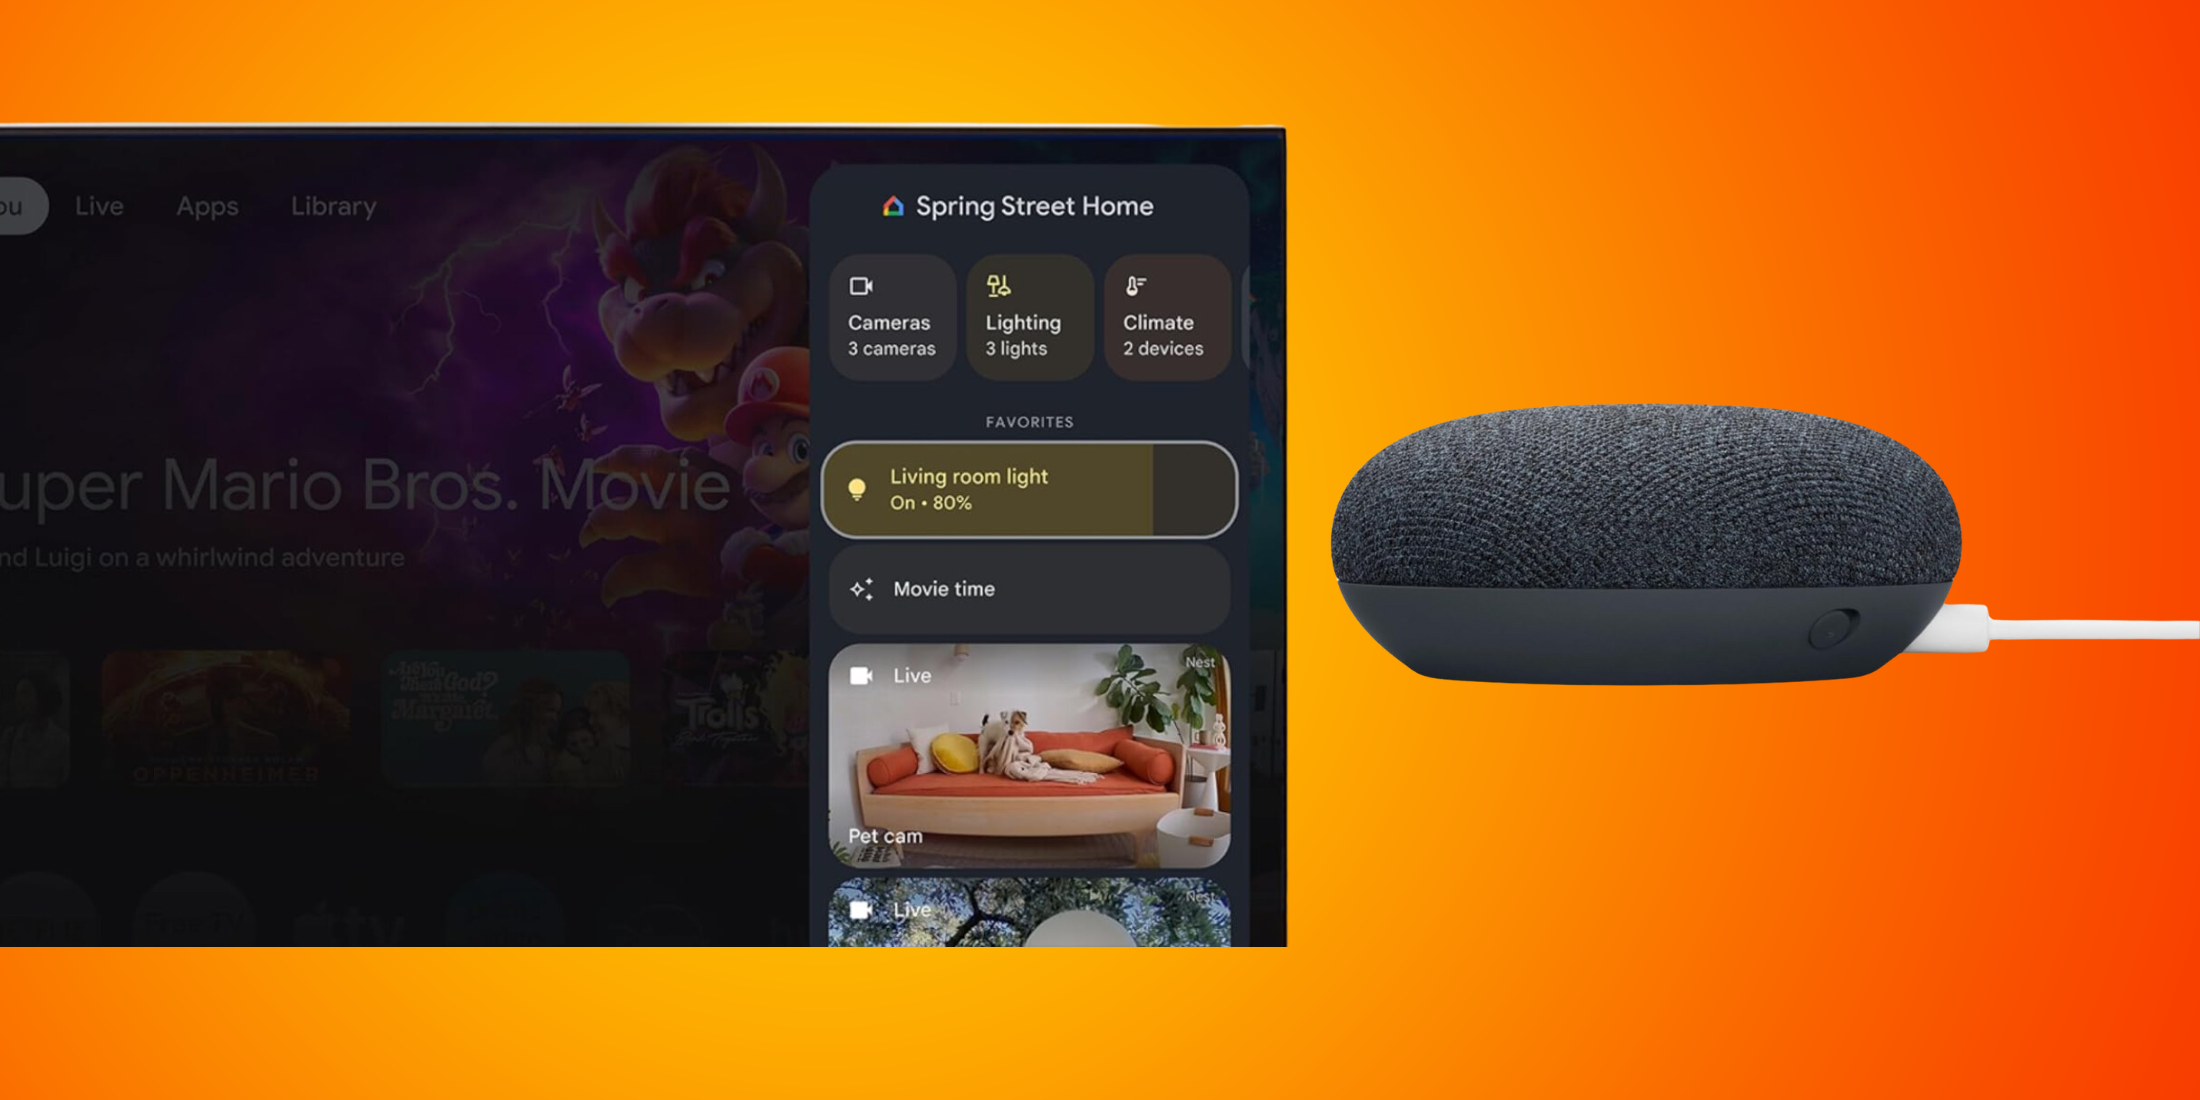Select the Live tab in navigation bar
This screenshot has width=2200, height=1100.
pyautogui.click(x=98, y=203)
